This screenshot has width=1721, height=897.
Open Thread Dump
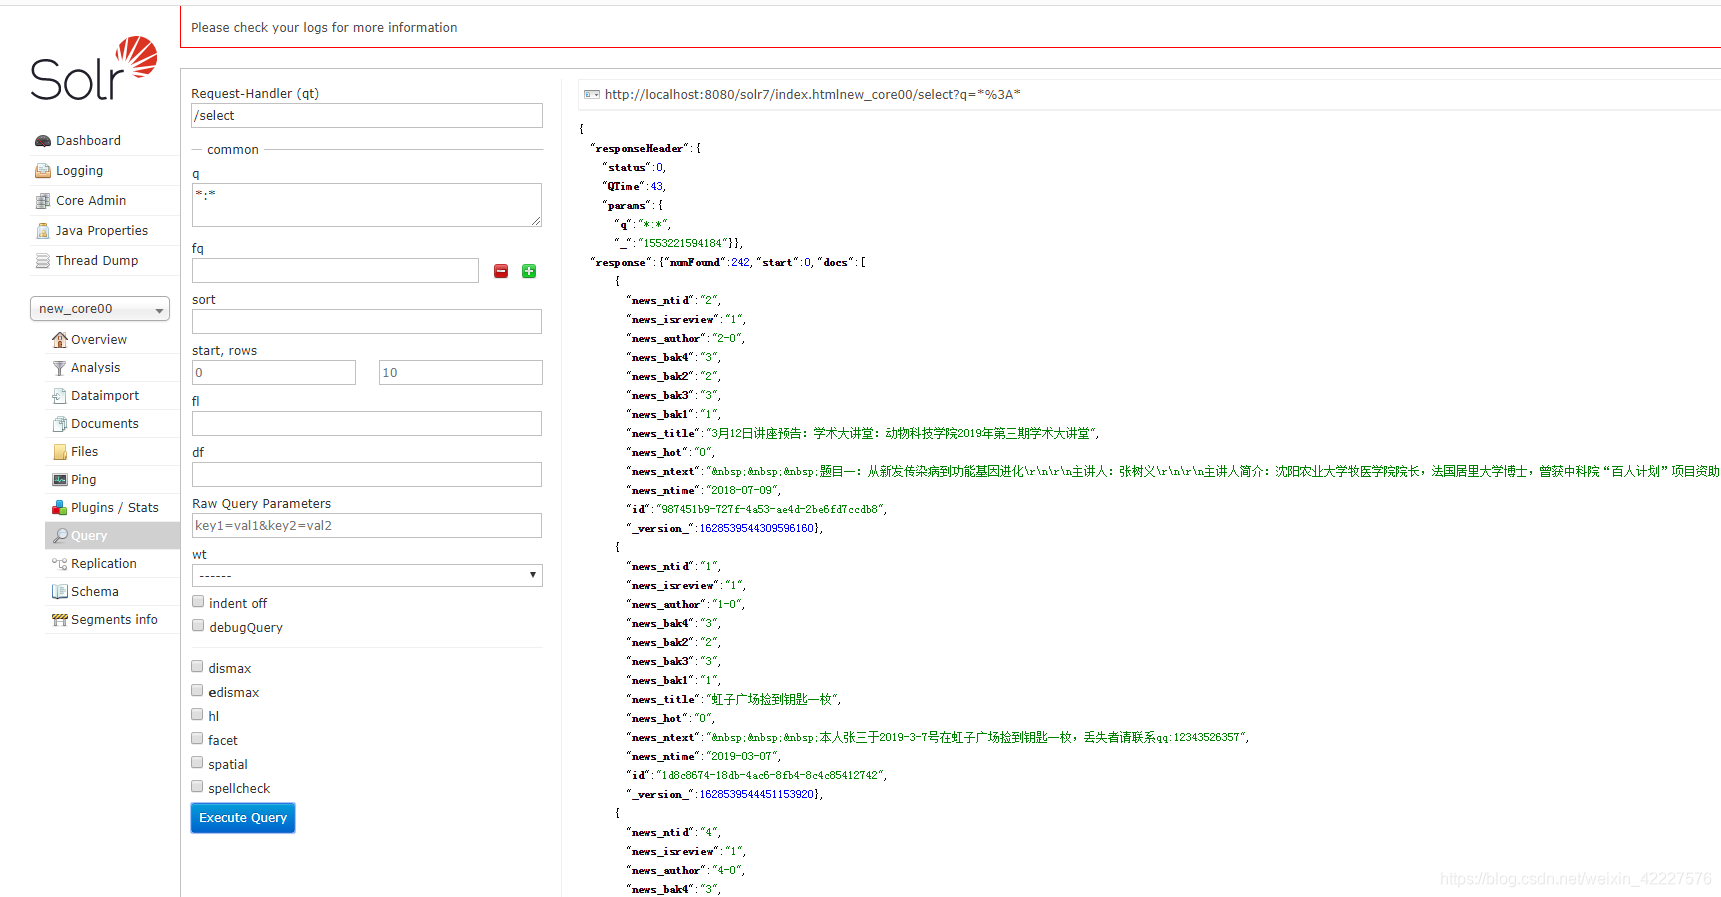point(97,261)
